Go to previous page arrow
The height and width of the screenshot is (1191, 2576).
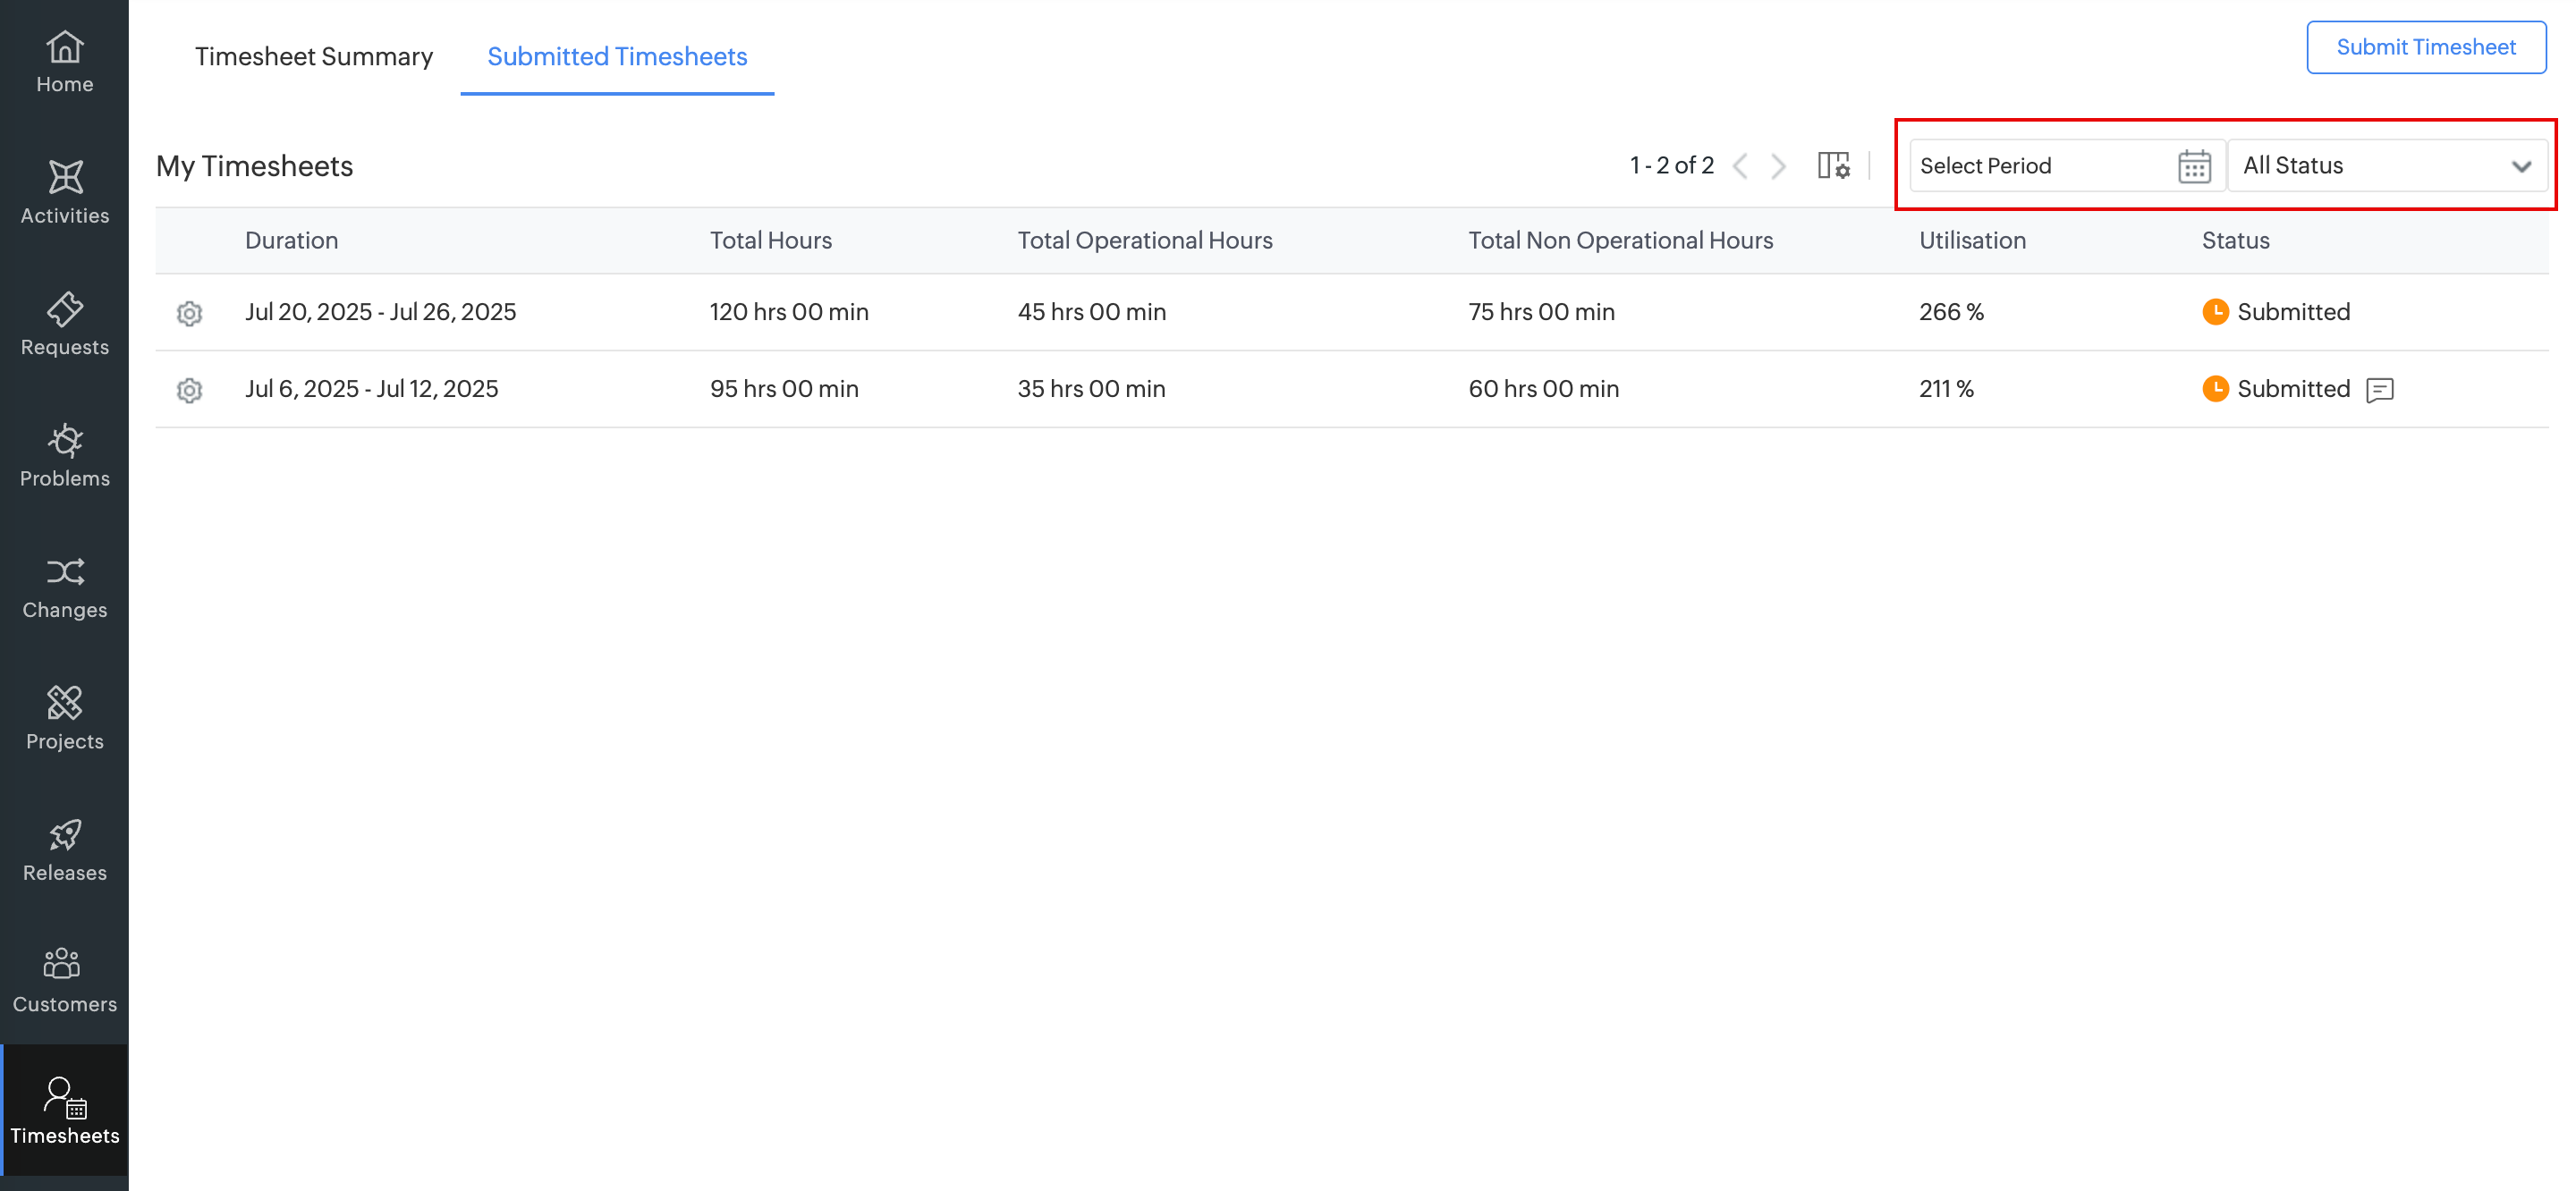pyautogui.click(x=1740, y=166)
